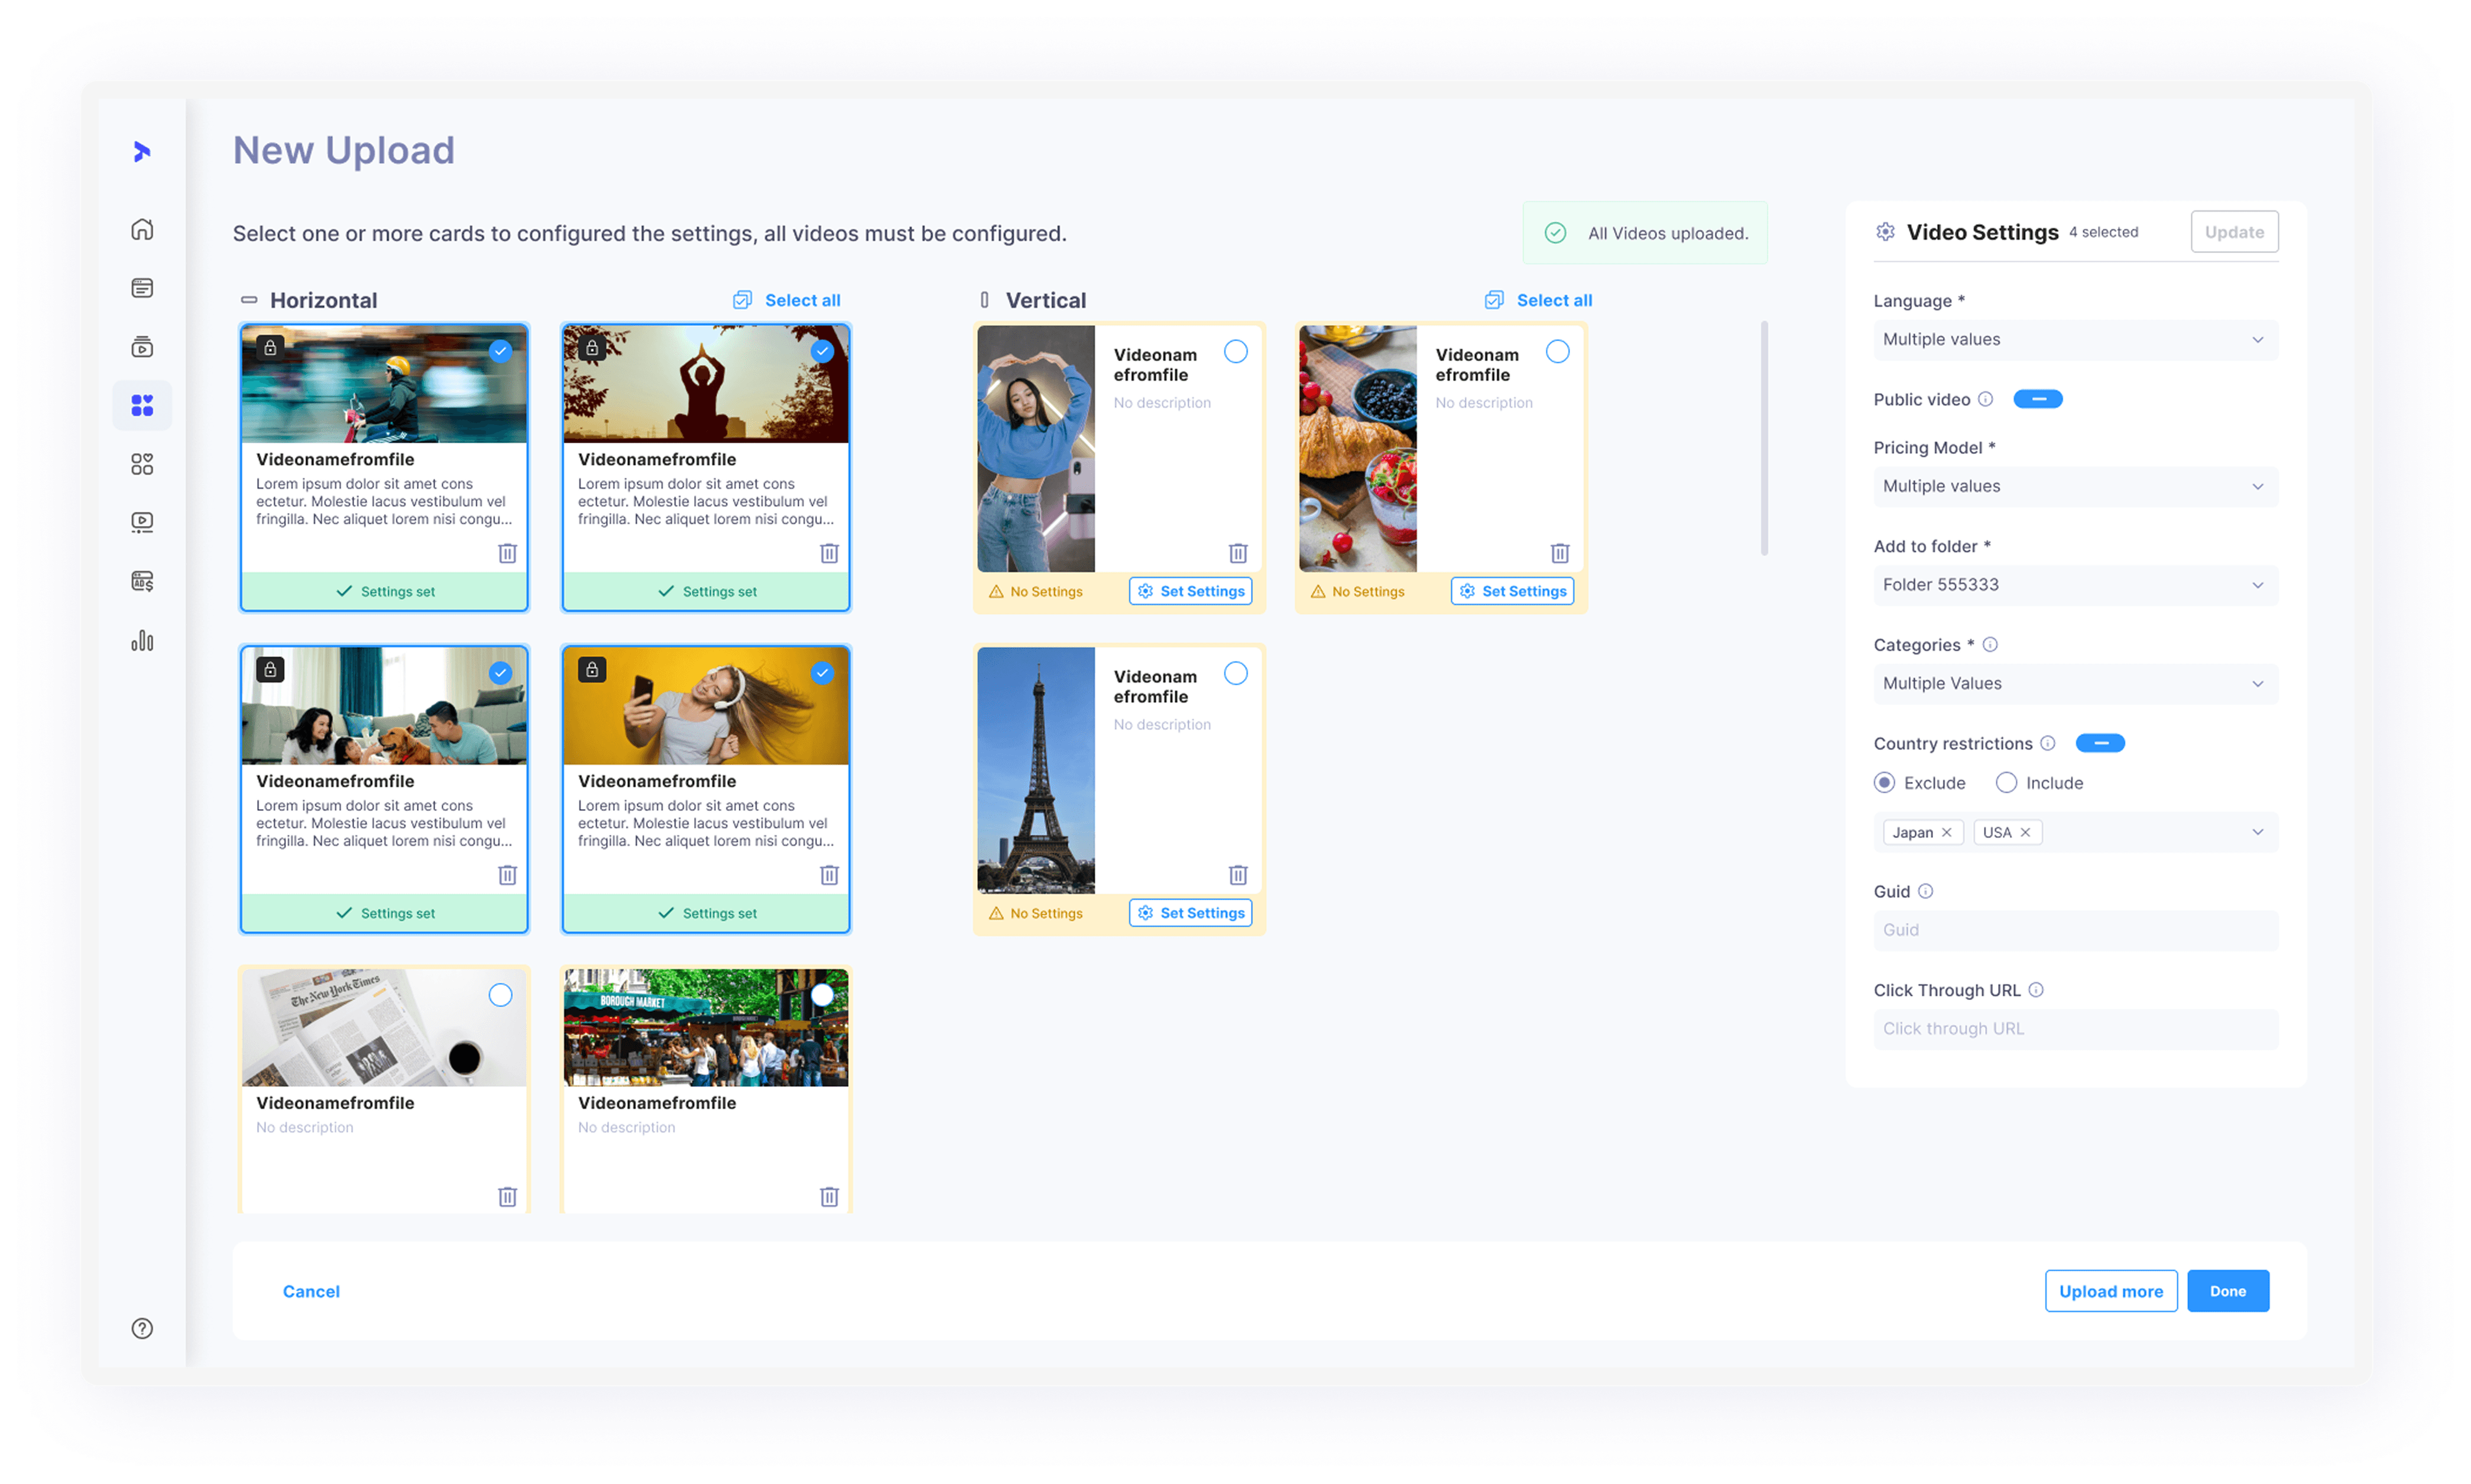Open the help question mark icon
This screenshot has height=1484, width=2471.
tap(142, 1328)
